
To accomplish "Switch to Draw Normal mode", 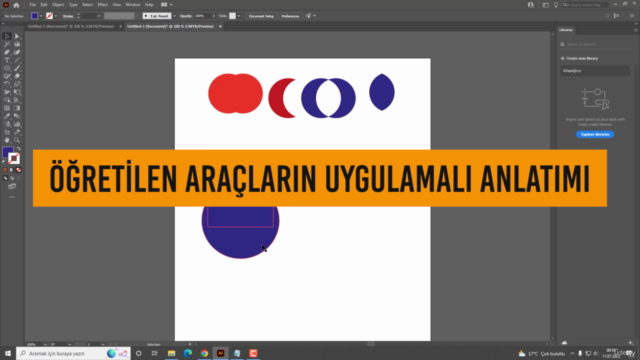I will [5, 178].
